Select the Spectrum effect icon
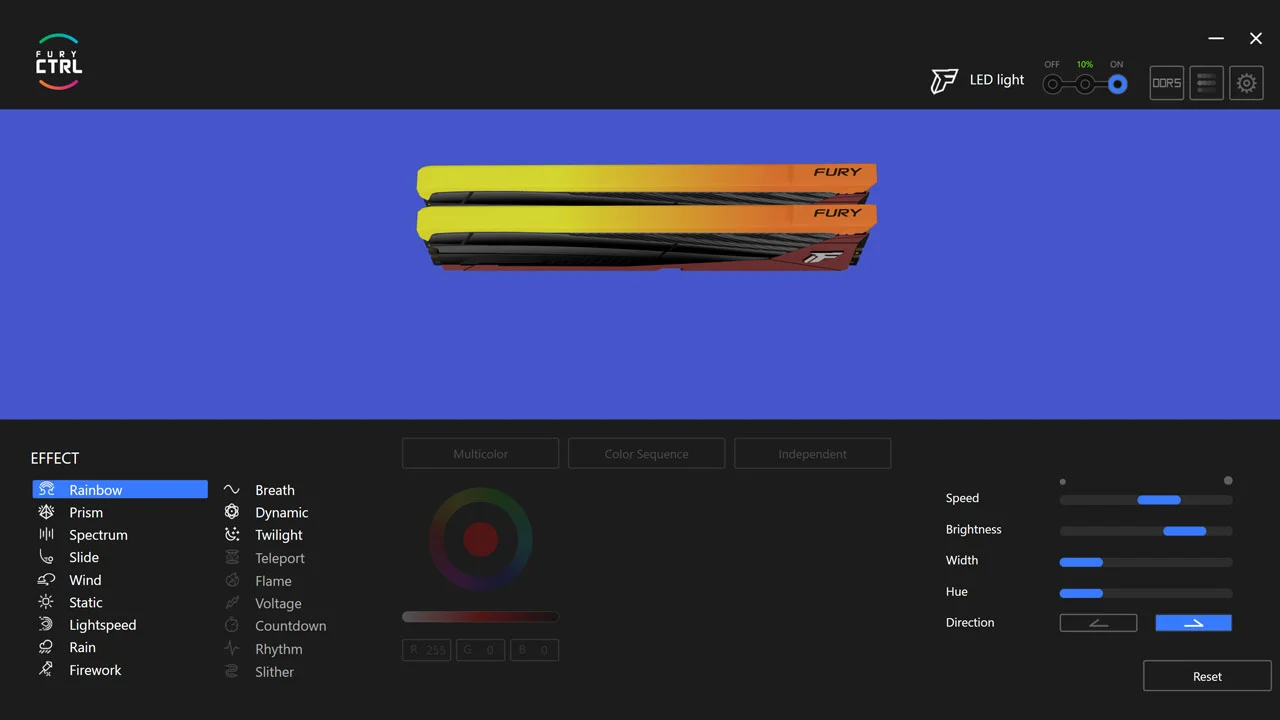This screenshot has width=1280, height=720. coord(46,534)
